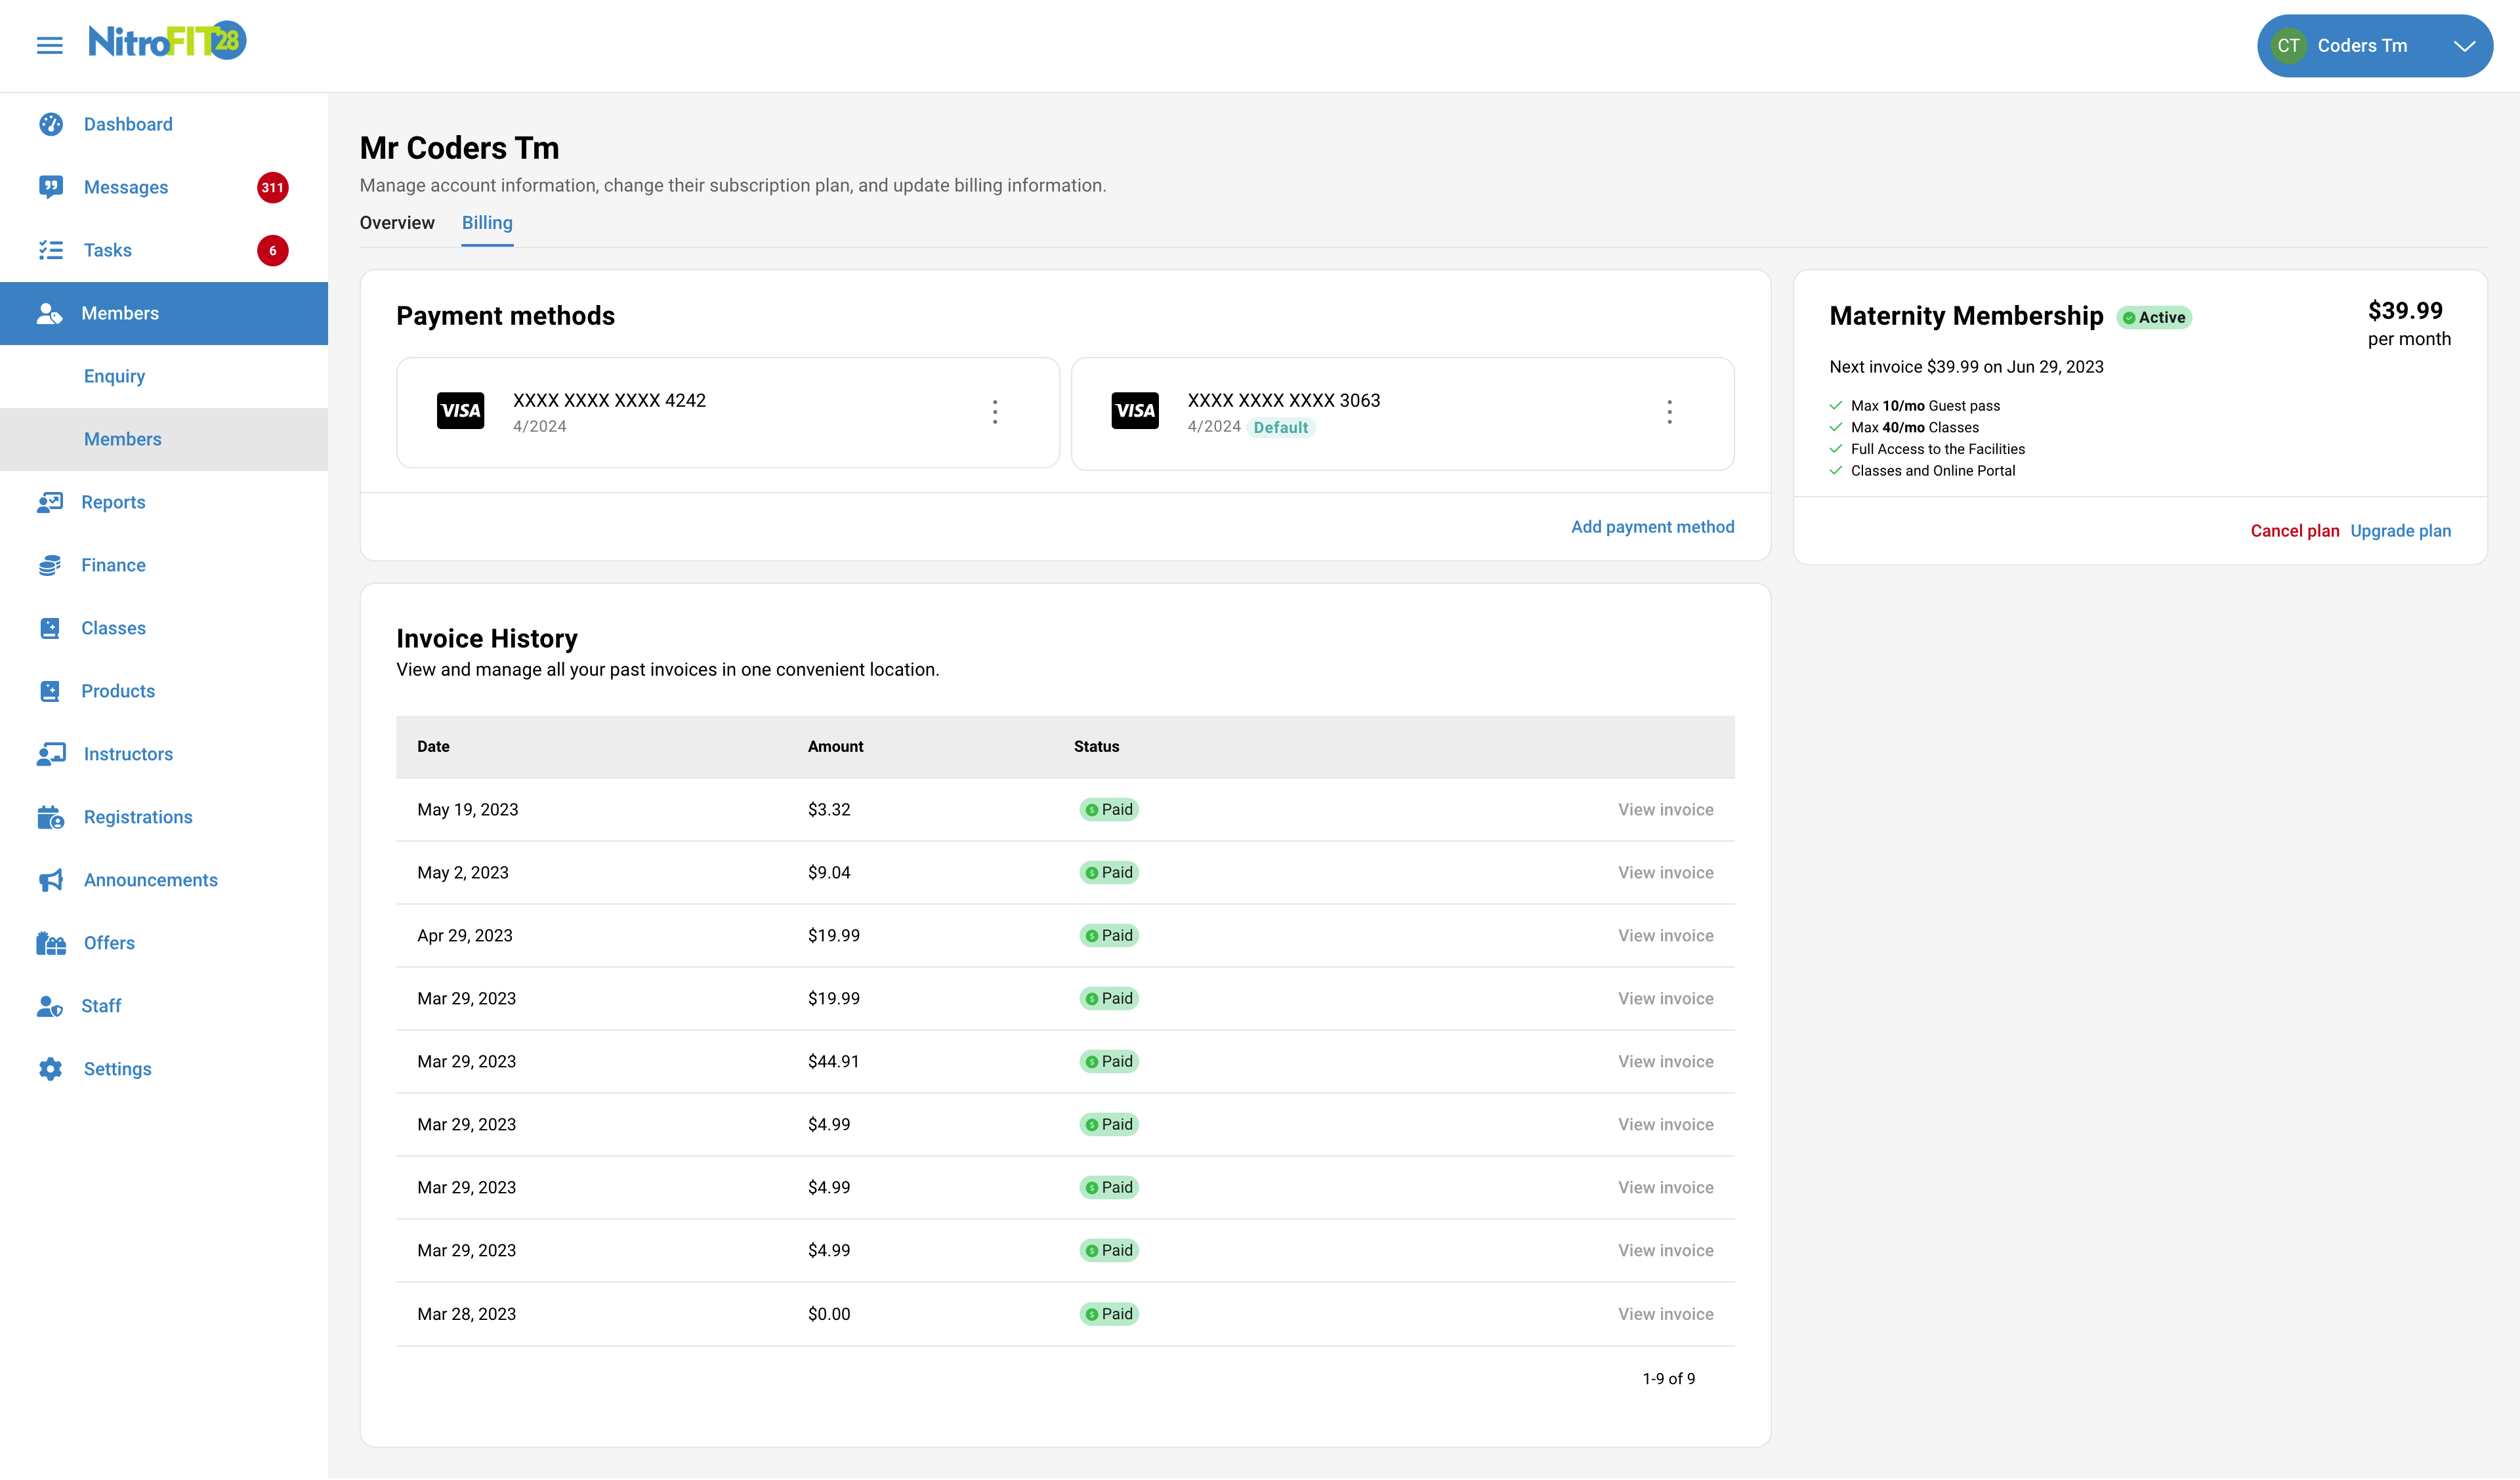This screenshot has height=1480, width=2520.
Task: Click Add payment method
Action: point(1652,527)
